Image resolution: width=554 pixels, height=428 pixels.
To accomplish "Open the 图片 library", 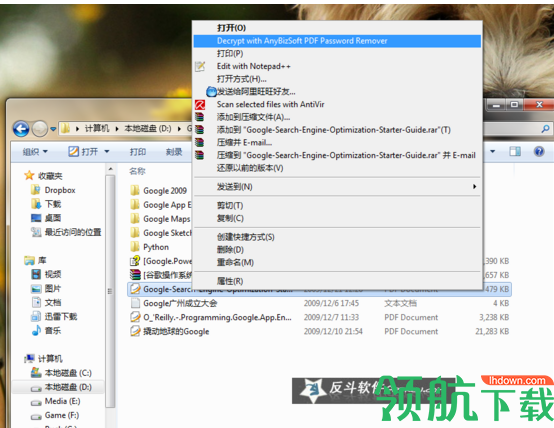I will pos(46,288).
